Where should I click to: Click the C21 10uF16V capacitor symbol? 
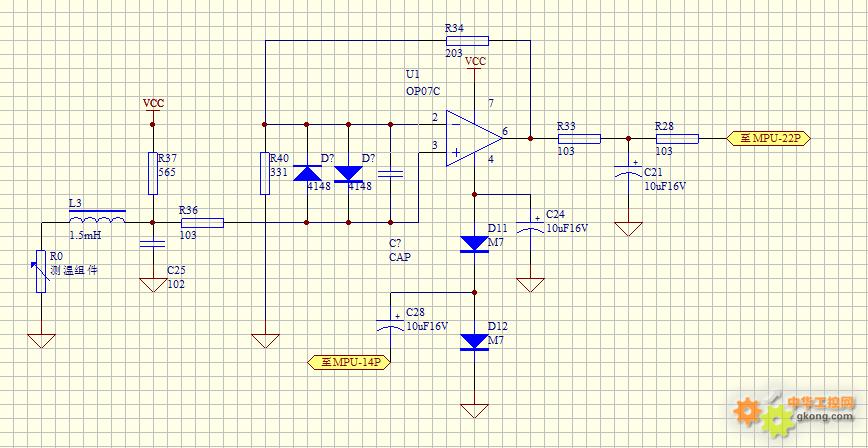(628, 171)
